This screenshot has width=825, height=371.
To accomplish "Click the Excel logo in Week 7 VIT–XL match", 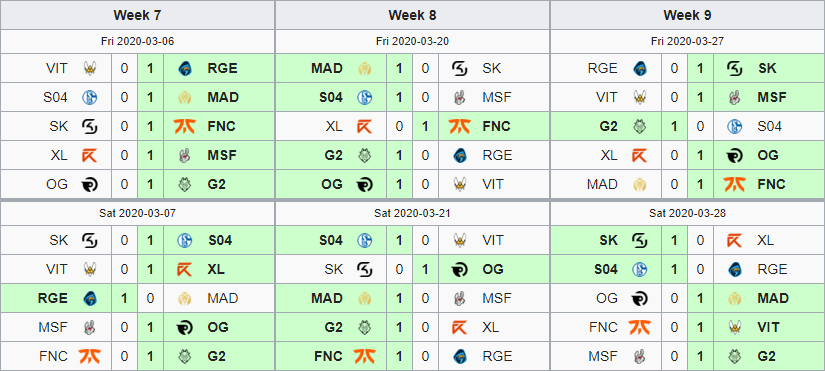I will click(x=185, y=269).
